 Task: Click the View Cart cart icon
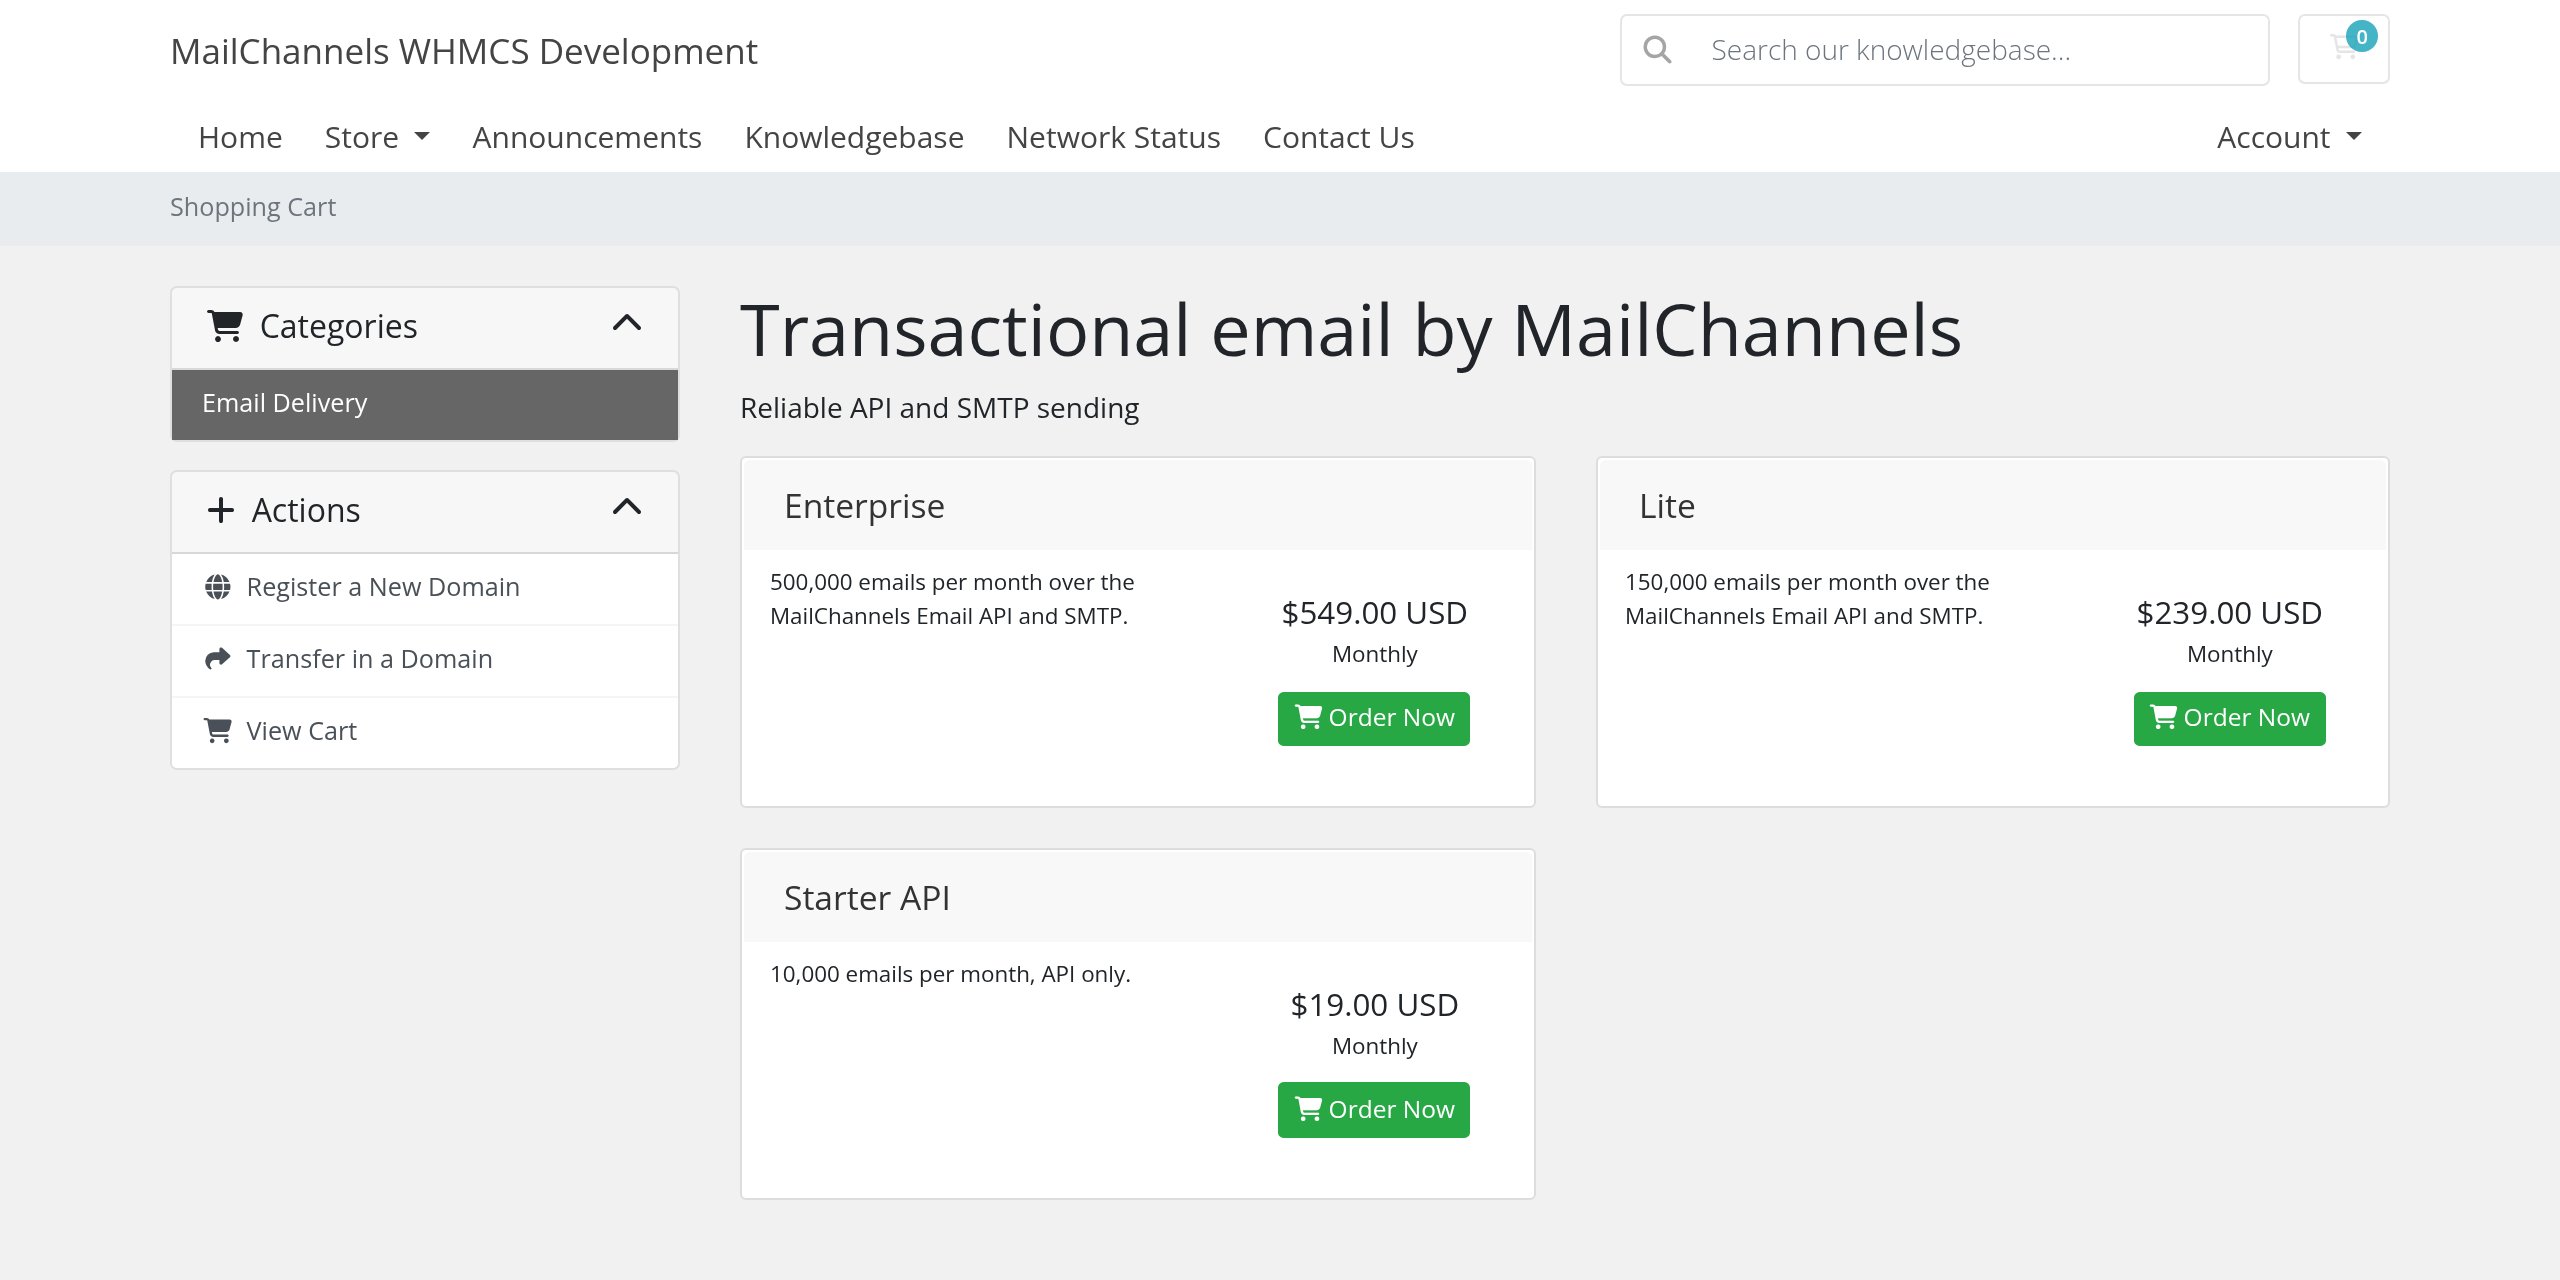tap(218, 731)
